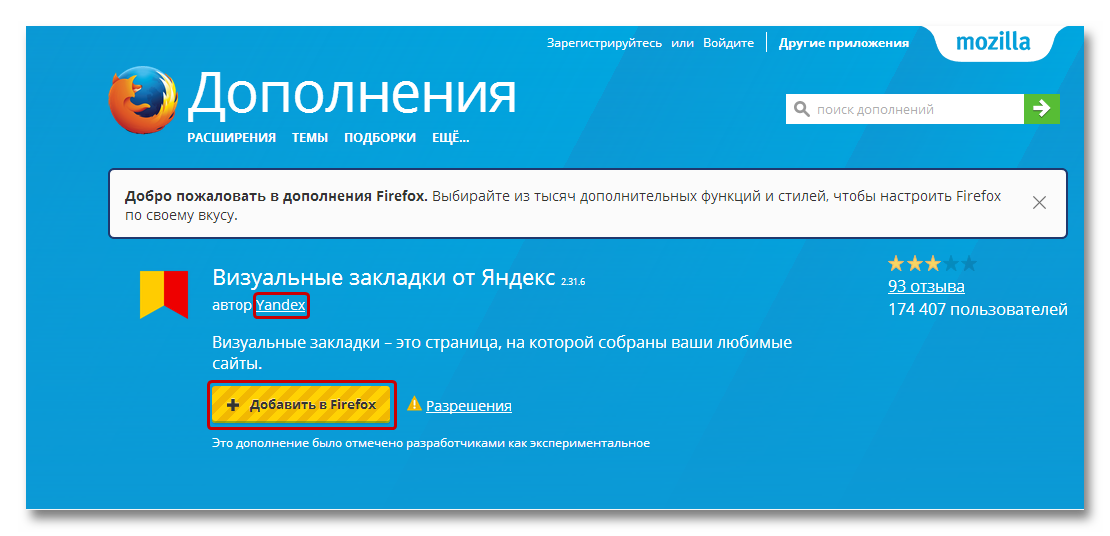Click the Зарегистрируйтесь link

tap(604, 42)
